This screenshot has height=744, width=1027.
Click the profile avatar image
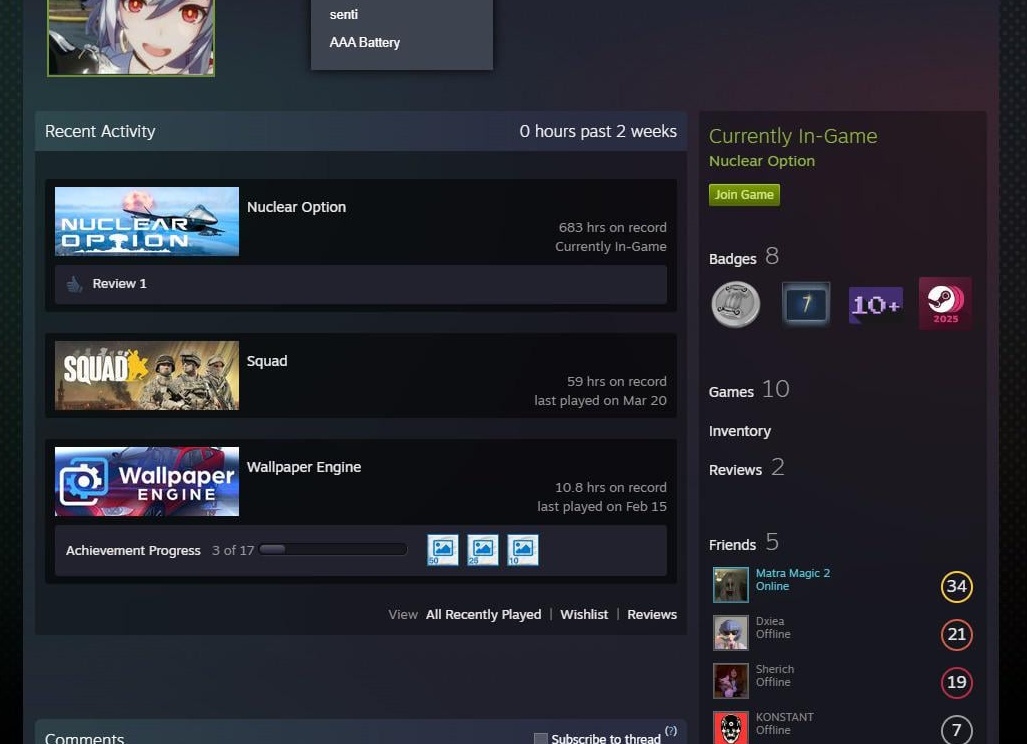point(131,37)
